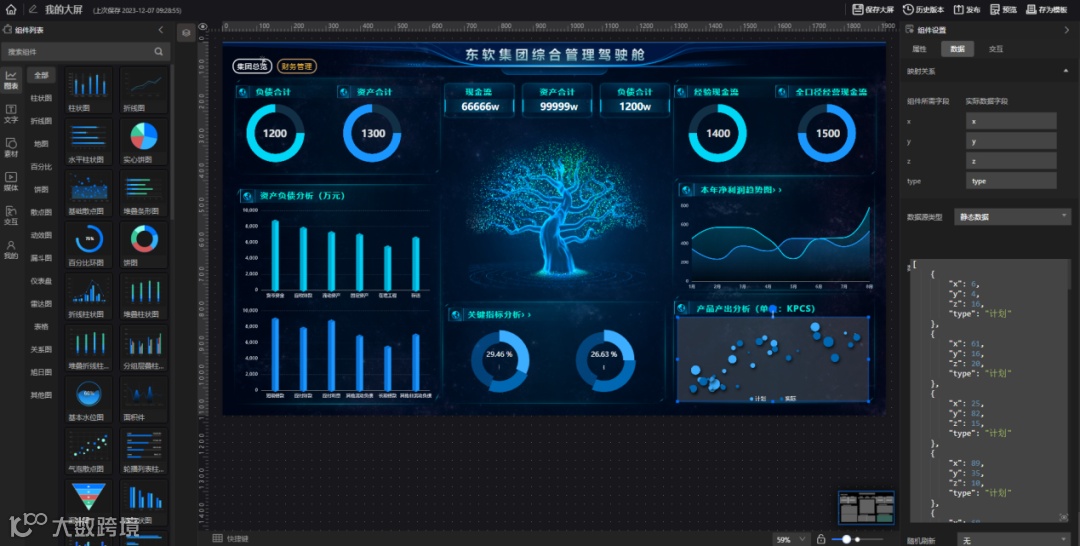This screenshot has height=546, width=1080.
Task: Open 历史版本 history versions
Action: [x=923, y=10]
